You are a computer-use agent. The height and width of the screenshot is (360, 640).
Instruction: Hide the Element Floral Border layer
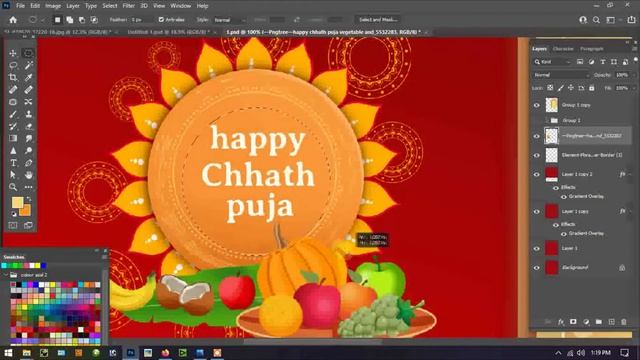[x=537, y=156]
